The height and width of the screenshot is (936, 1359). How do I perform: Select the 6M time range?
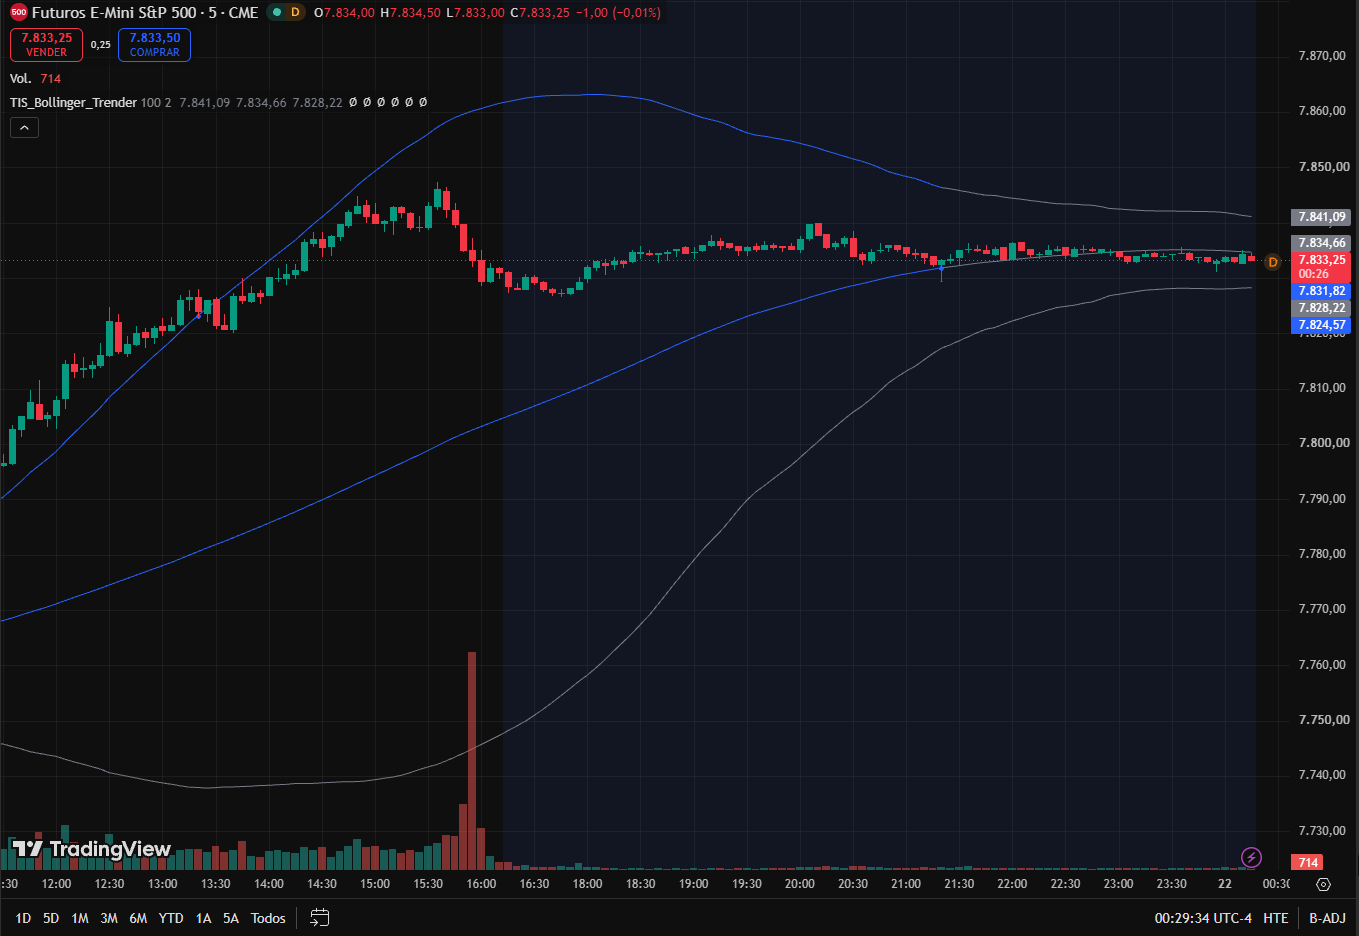(x=138, y=918)
